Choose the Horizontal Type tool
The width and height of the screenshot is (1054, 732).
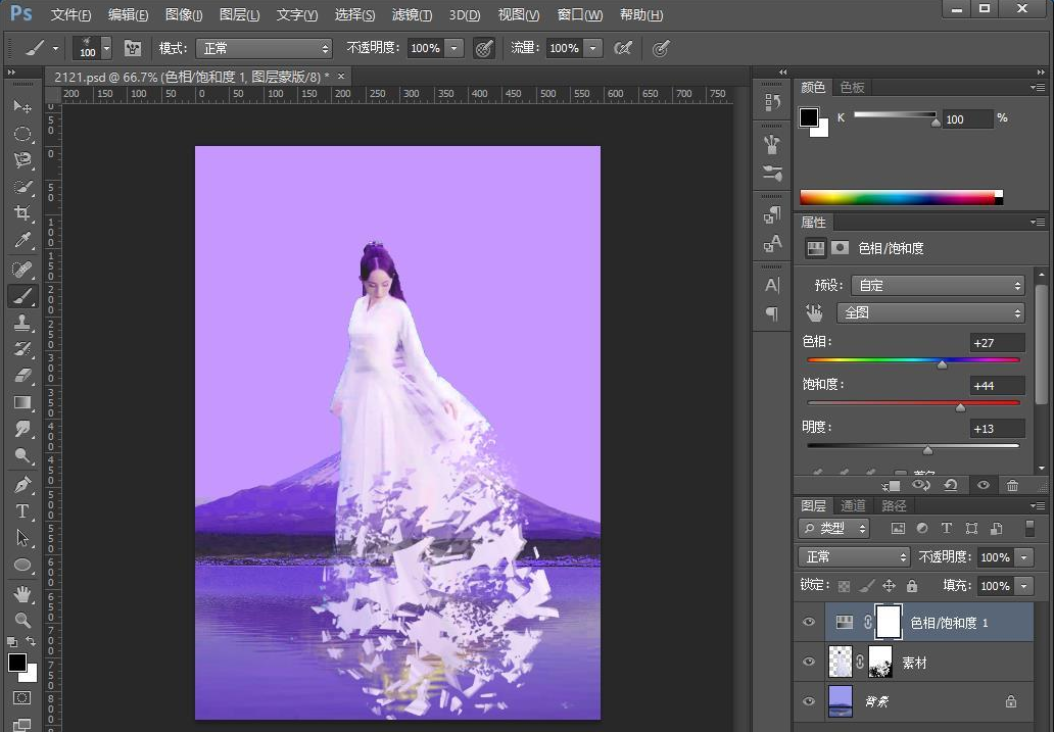pyautogui.click(x=22, y=511)
